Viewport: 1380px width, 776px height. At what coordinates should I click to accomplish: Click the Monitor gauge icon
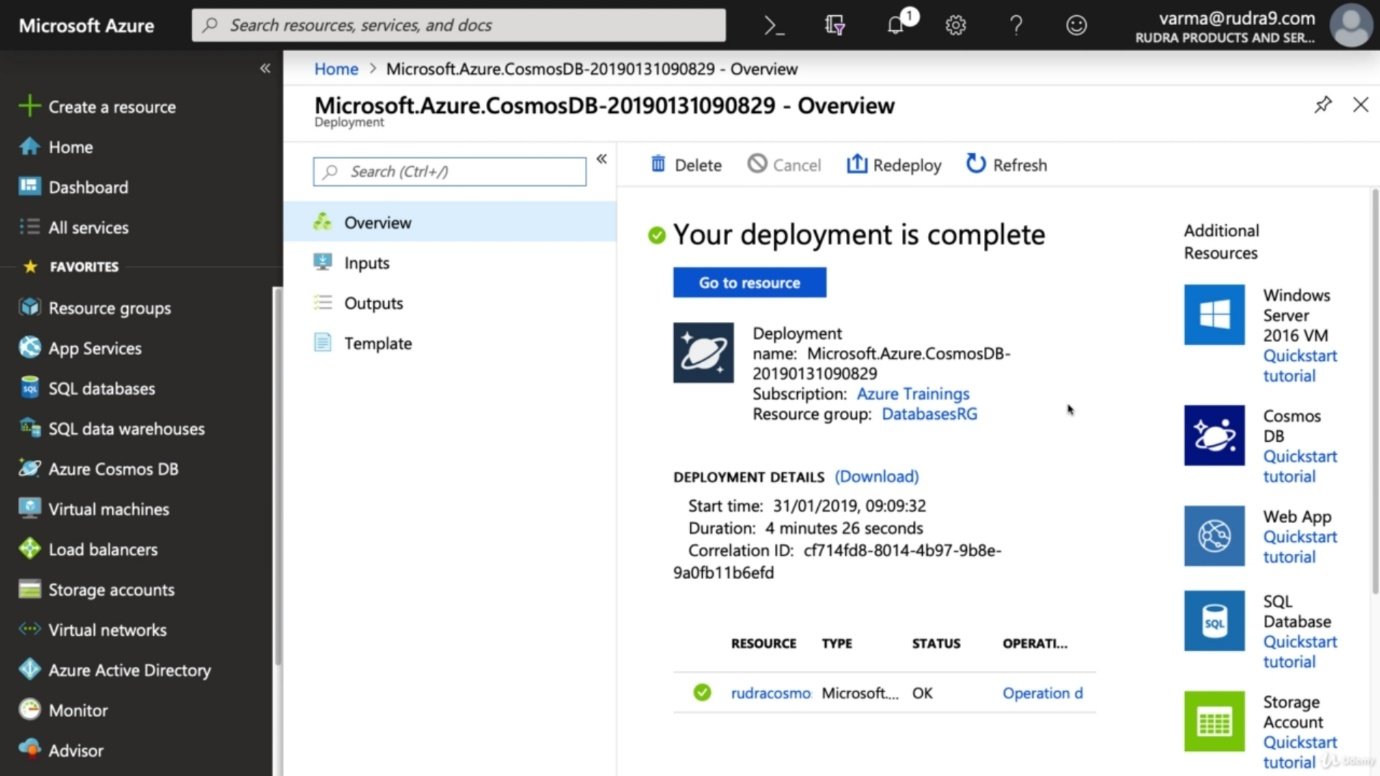(x=30, y=710)
